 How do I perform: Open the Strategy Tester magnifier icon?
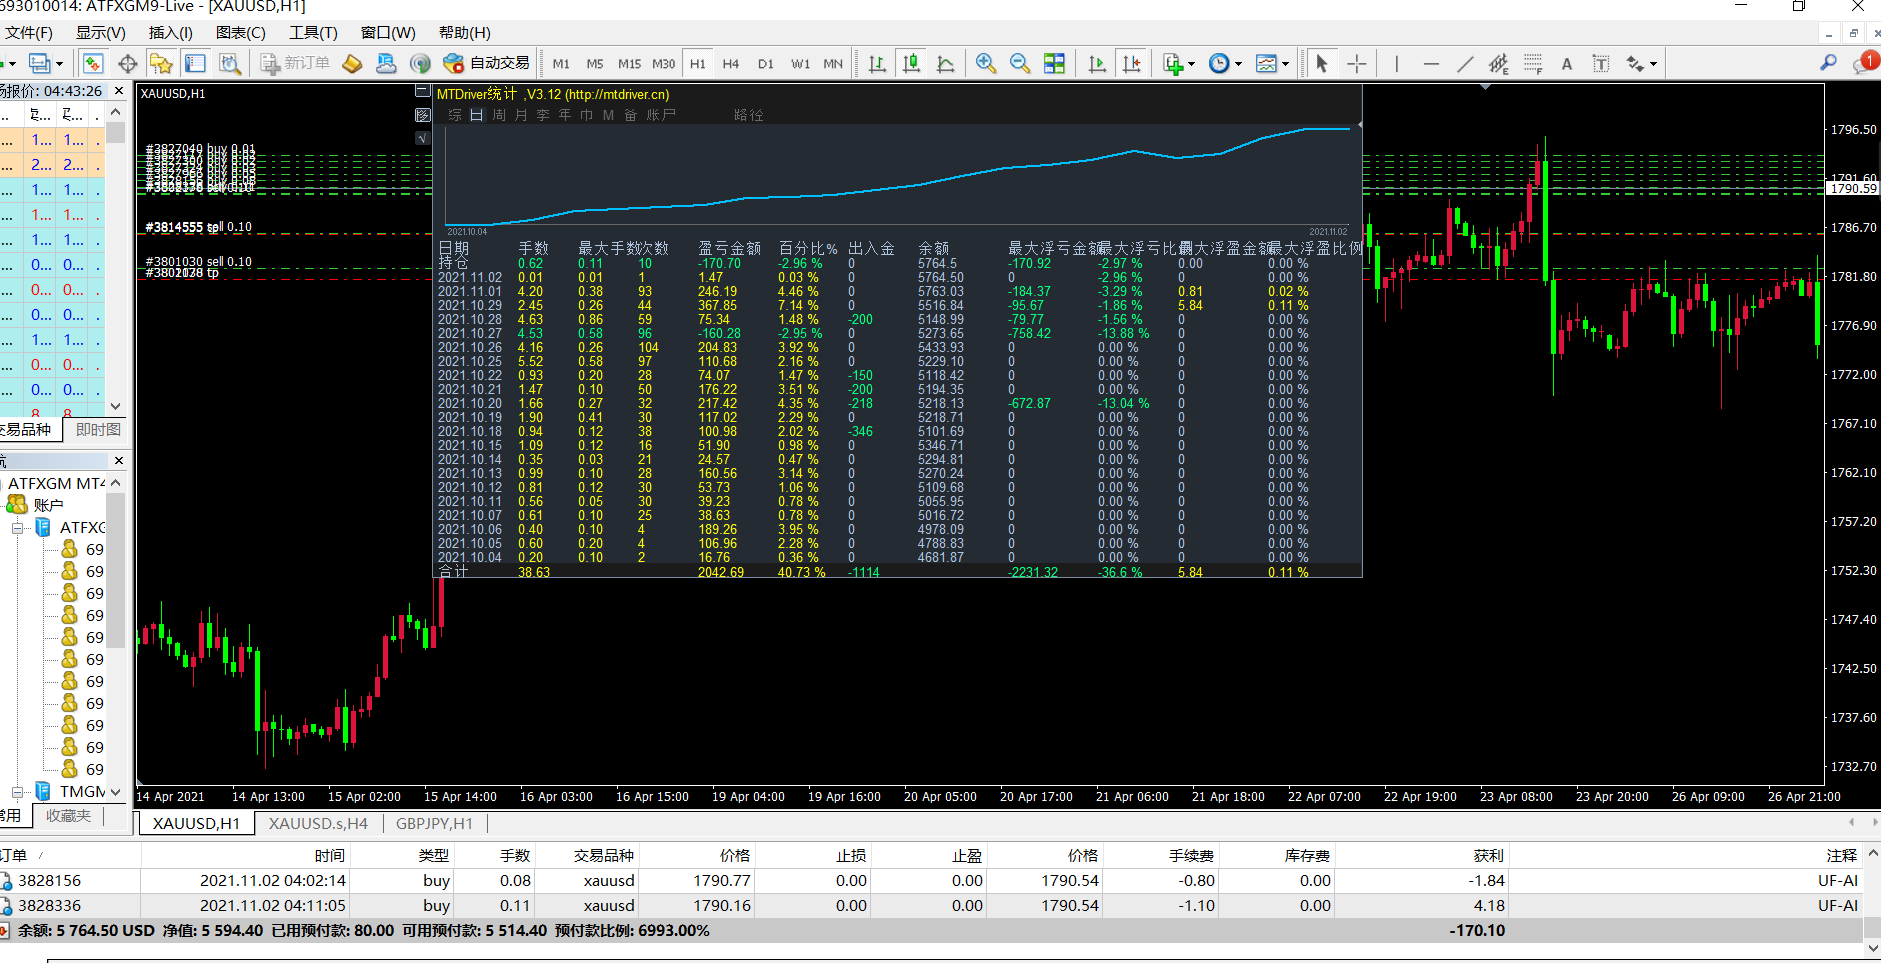point(230,64)
